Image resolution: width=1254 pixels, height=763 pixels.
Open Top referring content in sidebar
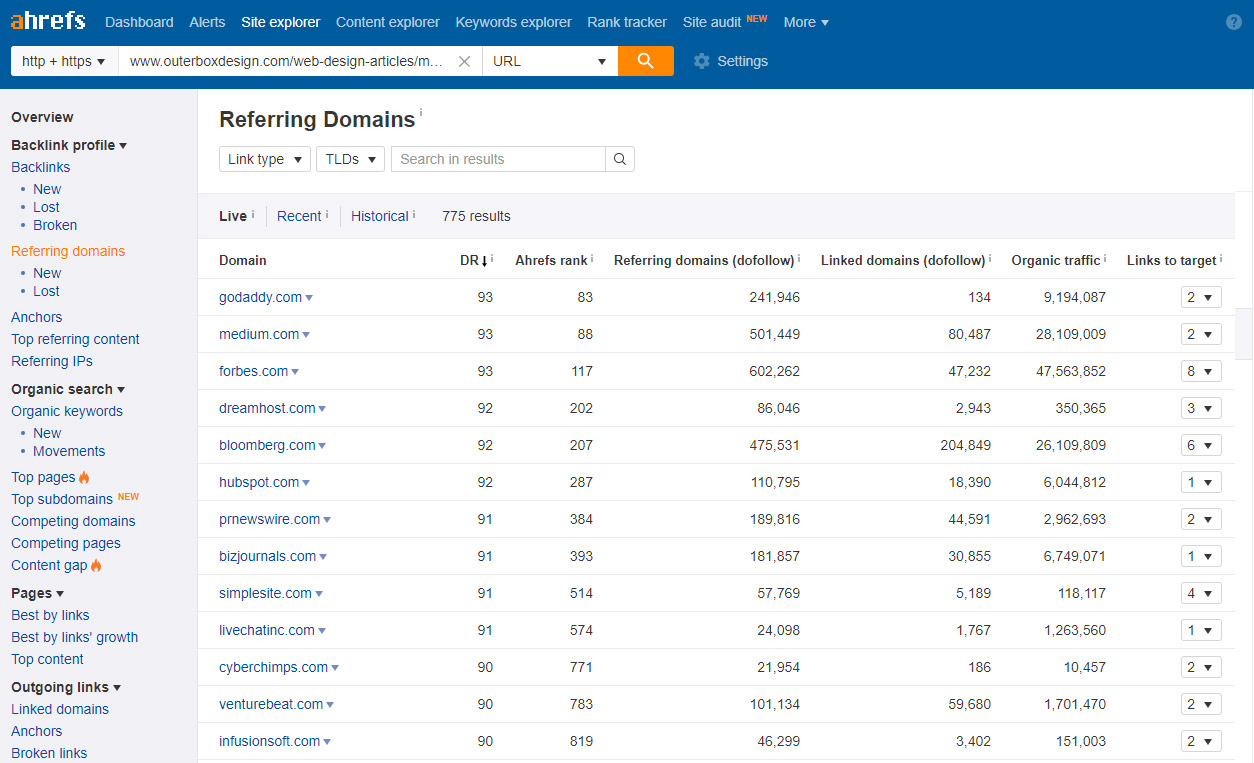75,339
